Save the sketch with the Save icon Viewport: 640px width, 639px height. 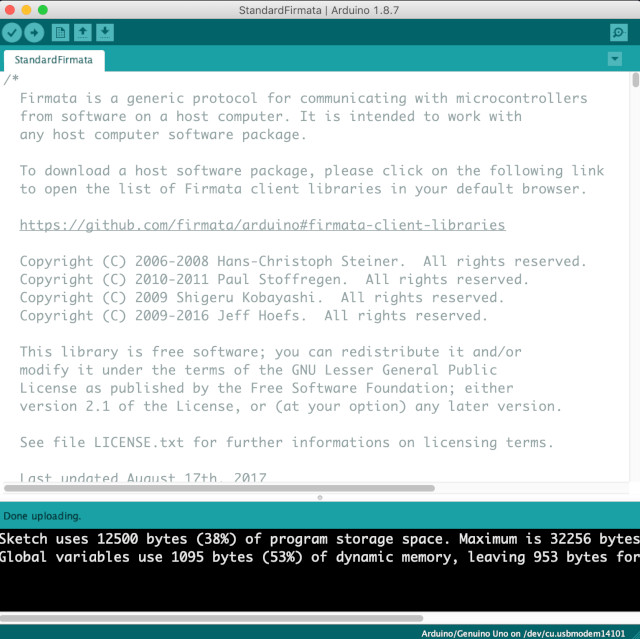105,32
